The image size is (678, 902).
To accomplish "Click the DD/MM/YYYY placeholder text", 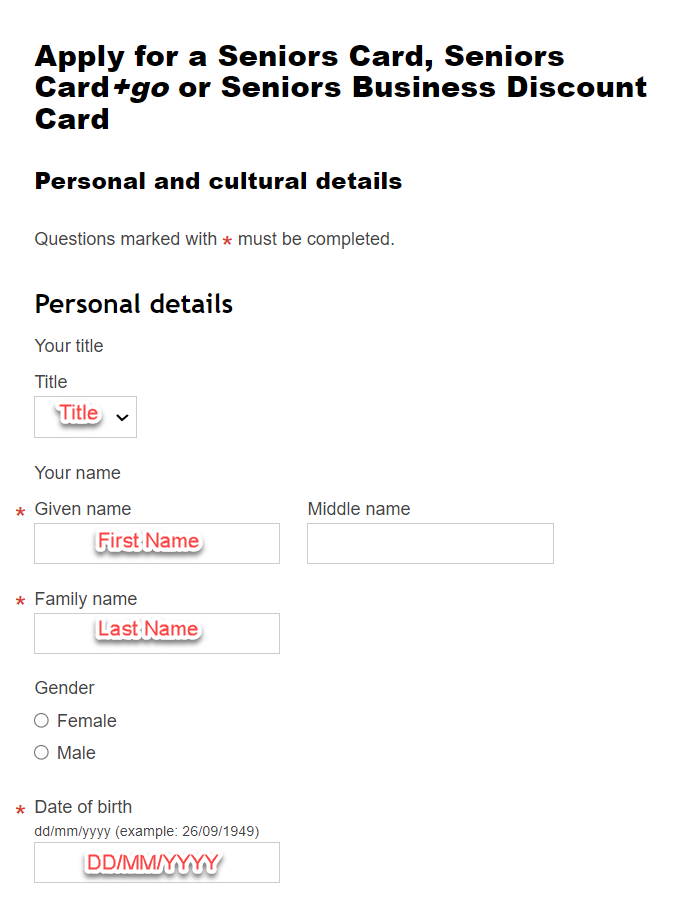I will (x=155, y=861).
